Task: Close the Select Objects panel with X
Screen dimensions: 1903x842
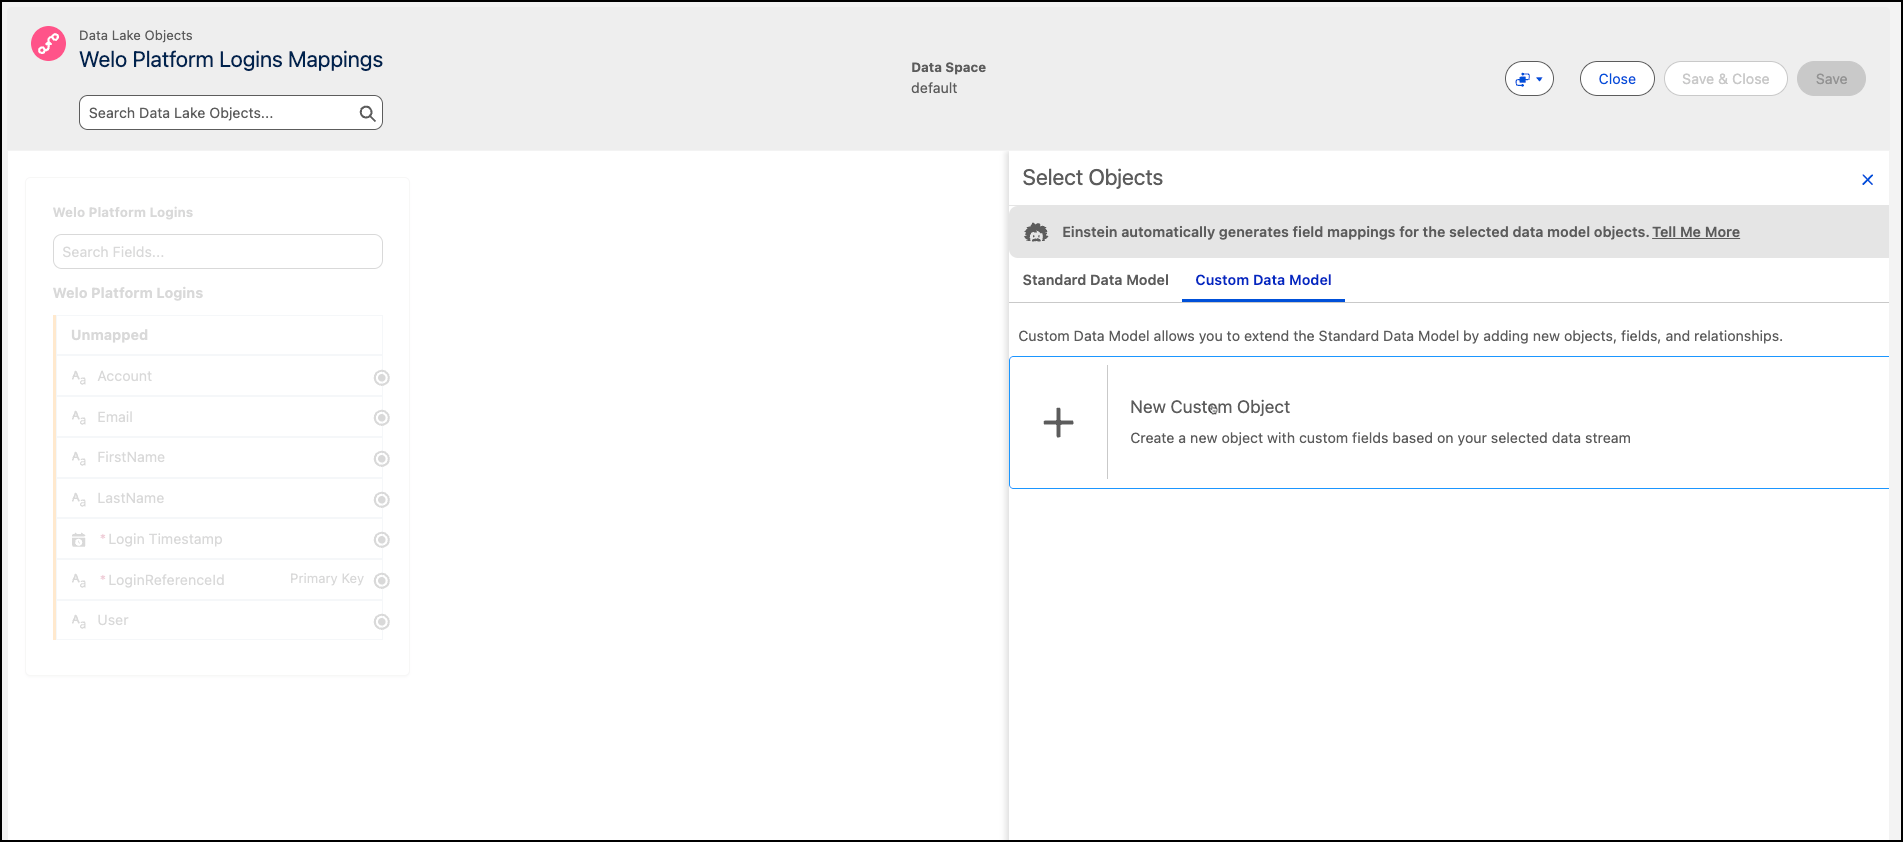Action: (1867, 180)
